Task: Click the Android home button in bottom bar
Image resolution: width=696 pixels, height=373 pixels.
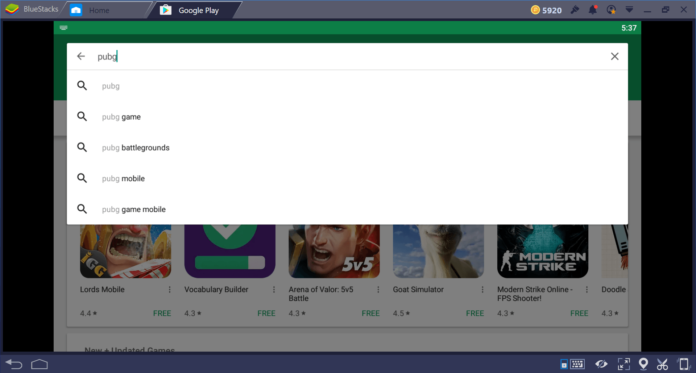Action: (x=40, y=365)
